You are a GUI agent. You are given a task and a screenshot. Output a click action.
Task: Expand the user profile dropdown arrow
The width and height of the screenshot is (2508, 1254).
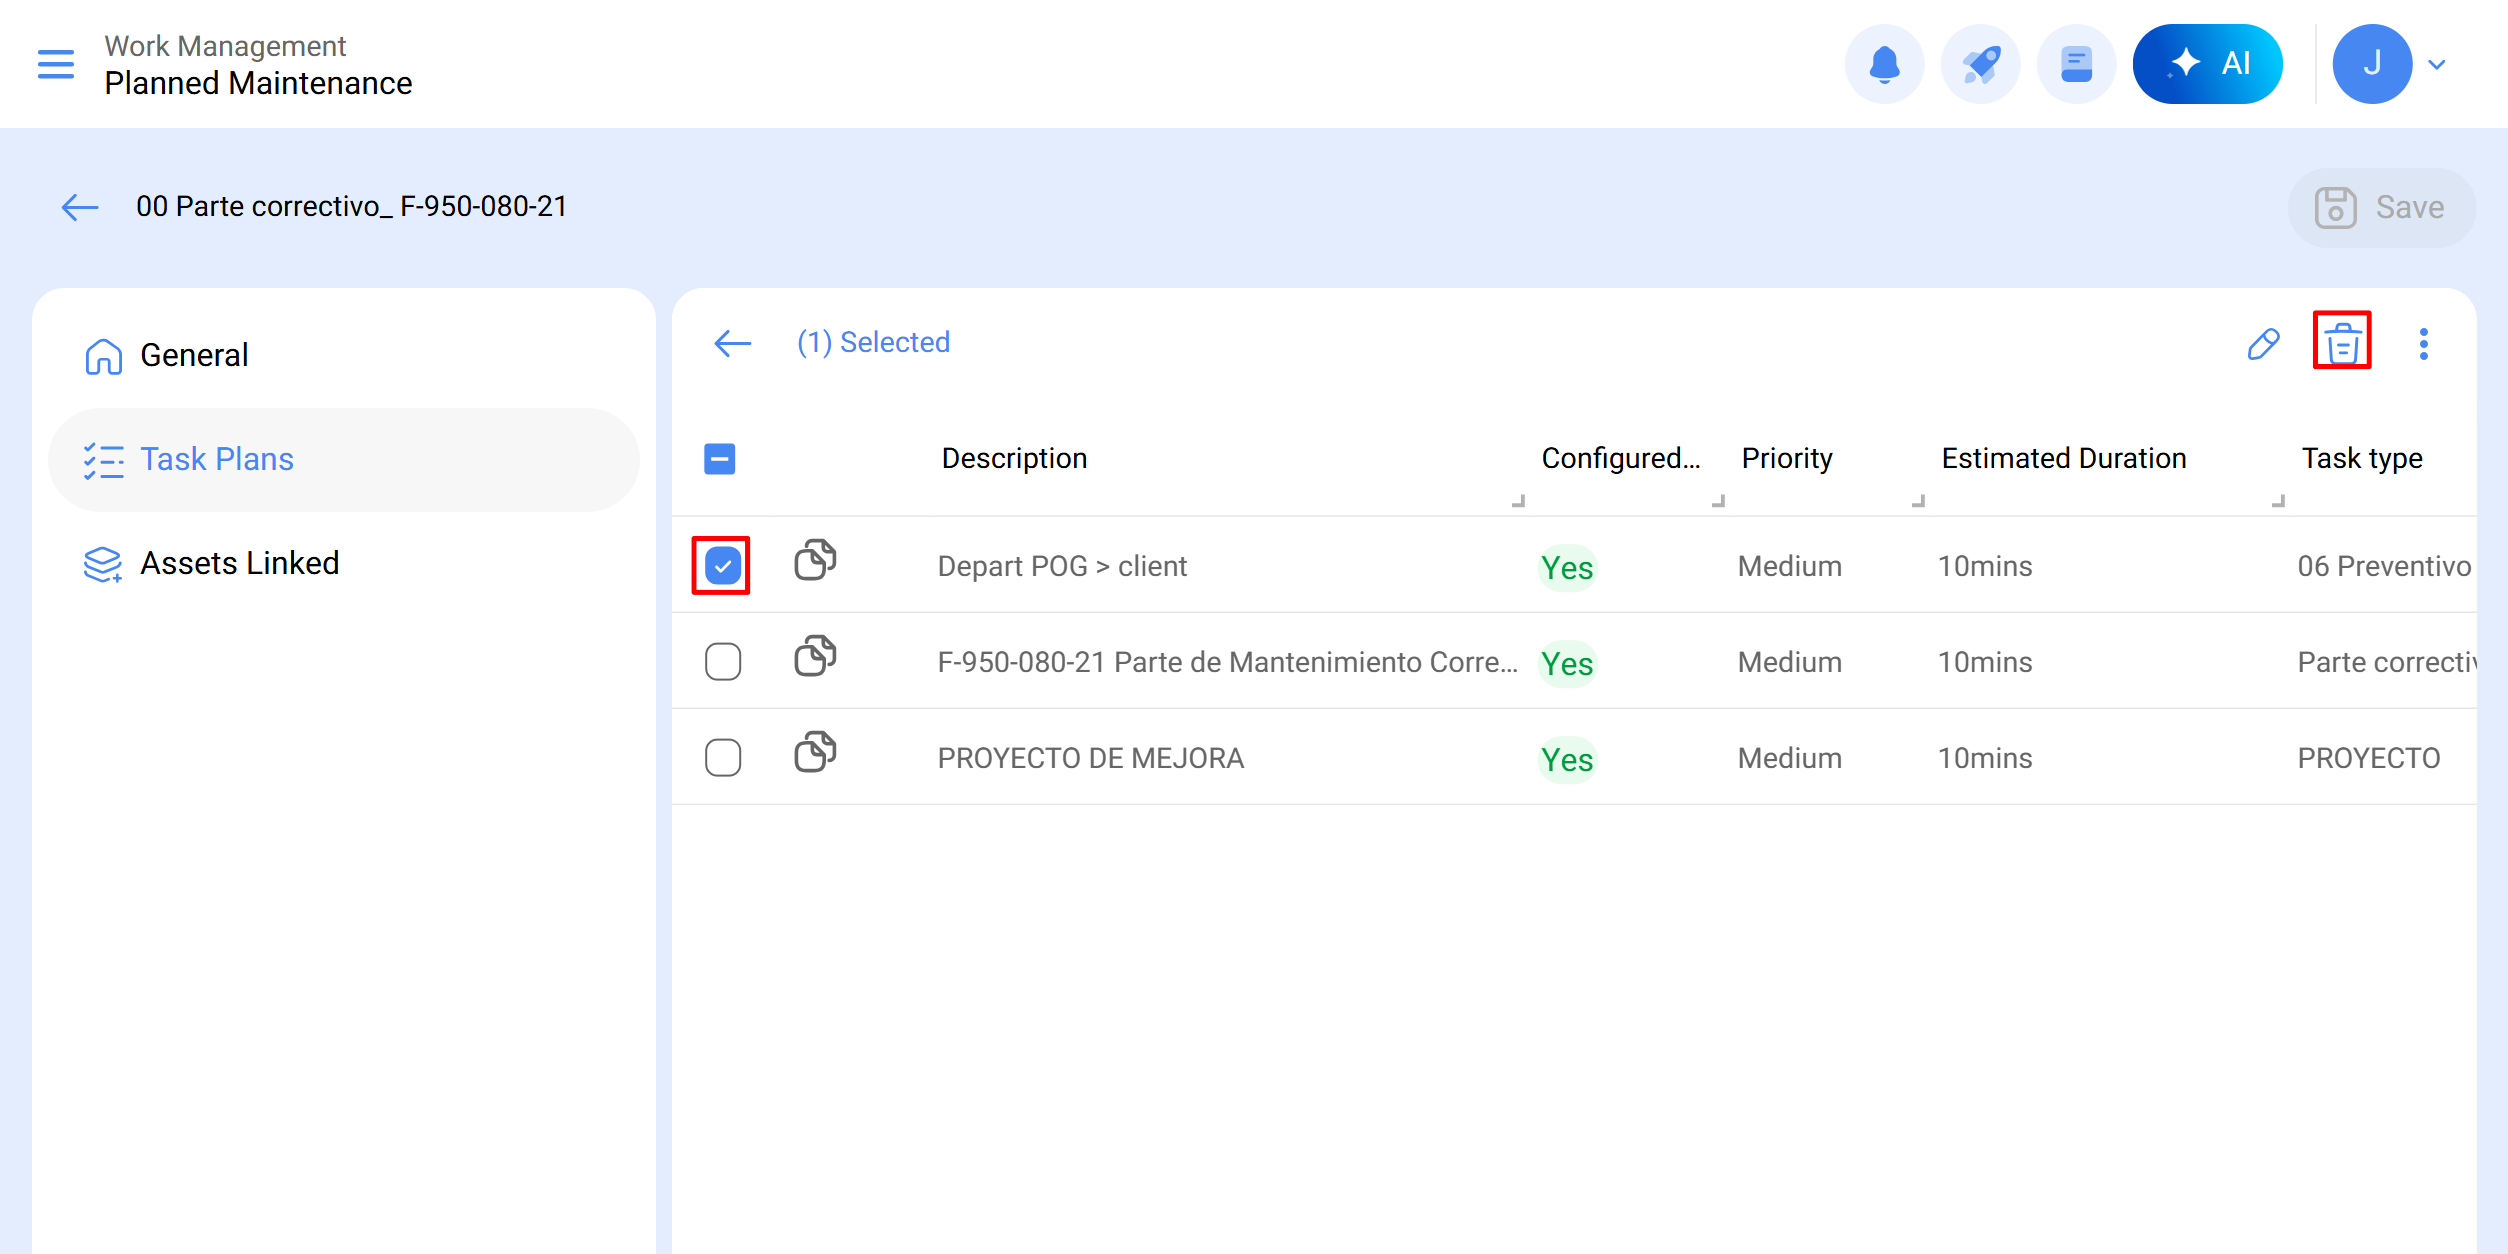[2437, 65]
